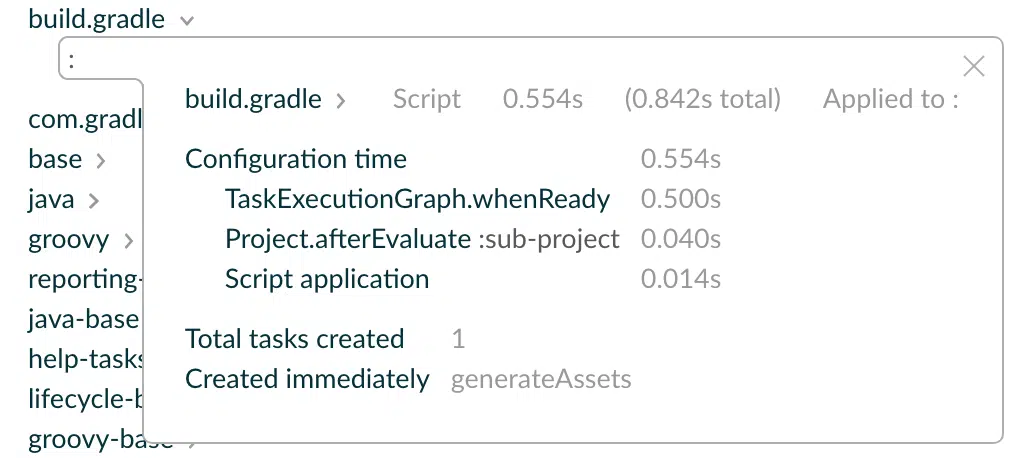
Task: Select the help-tasks list item
Action: click(85, 358)
